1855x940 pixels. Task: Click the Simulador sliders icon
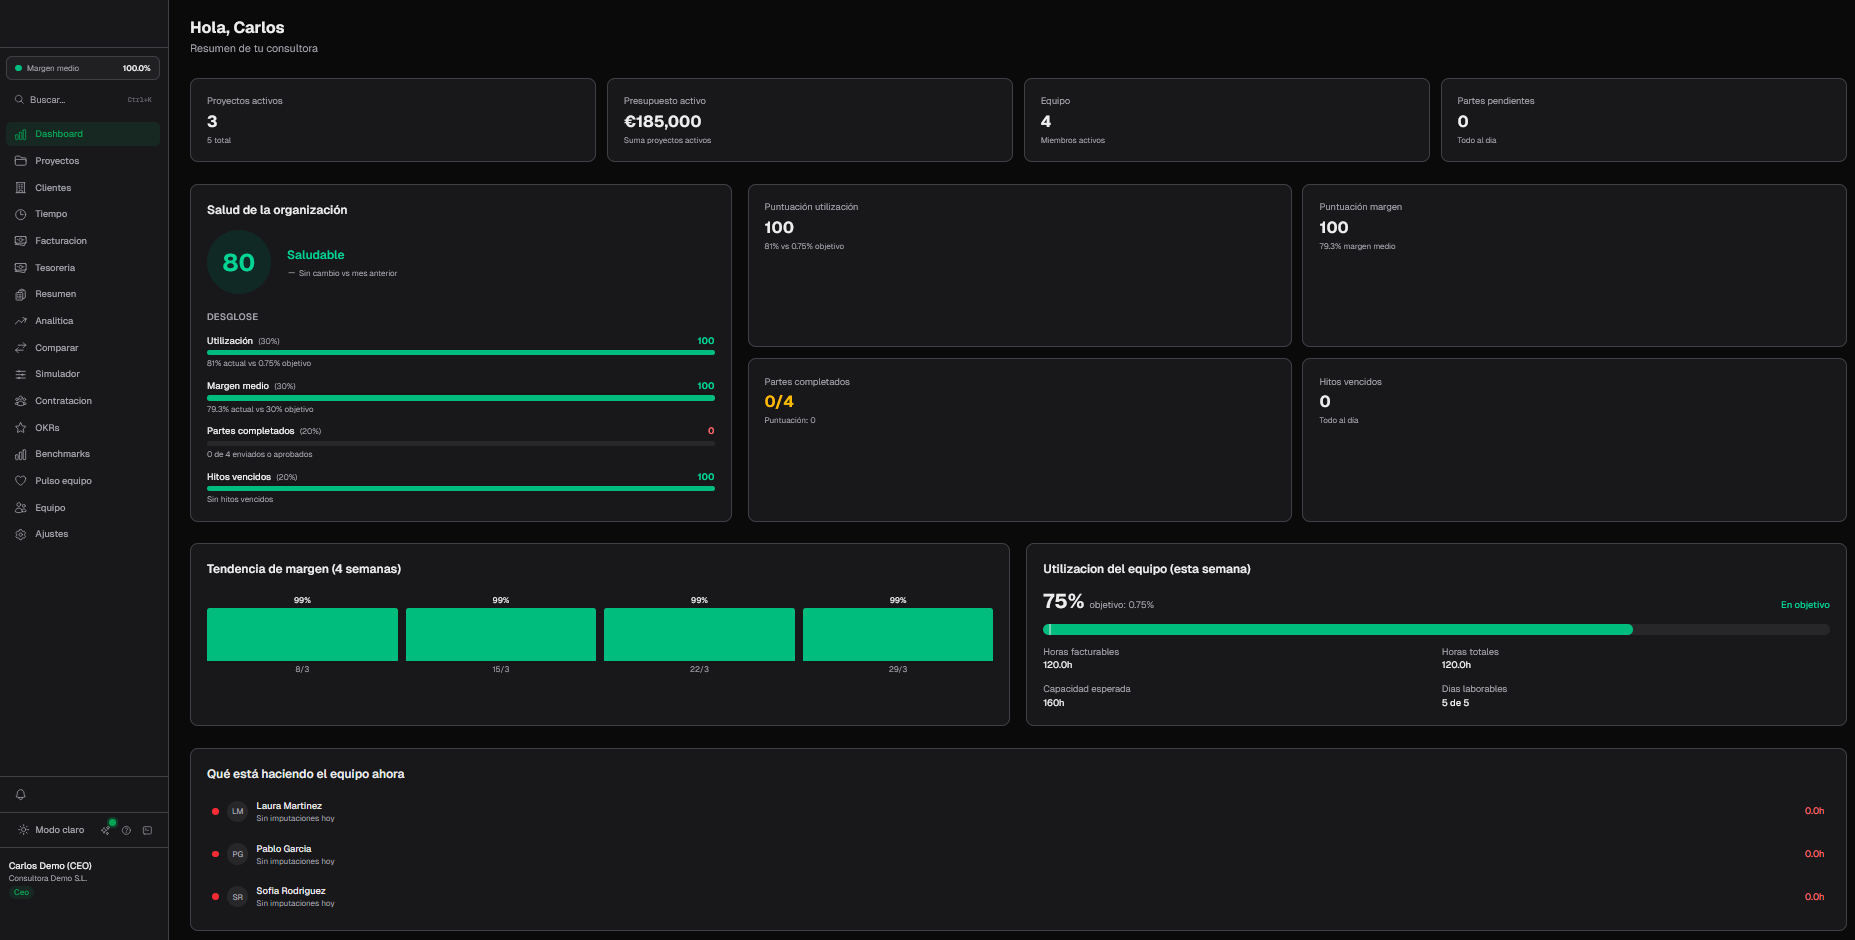[x=20, y=374]
